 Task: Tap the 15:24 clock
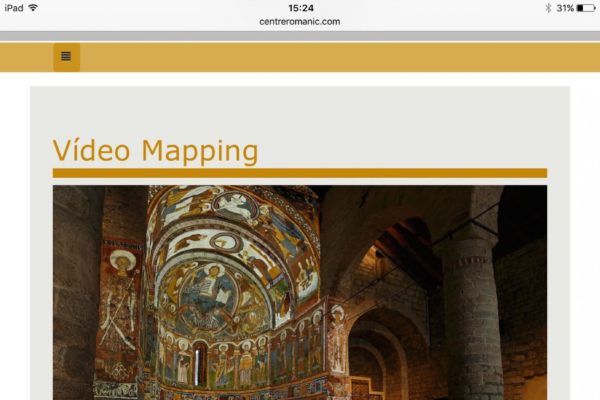300,8
